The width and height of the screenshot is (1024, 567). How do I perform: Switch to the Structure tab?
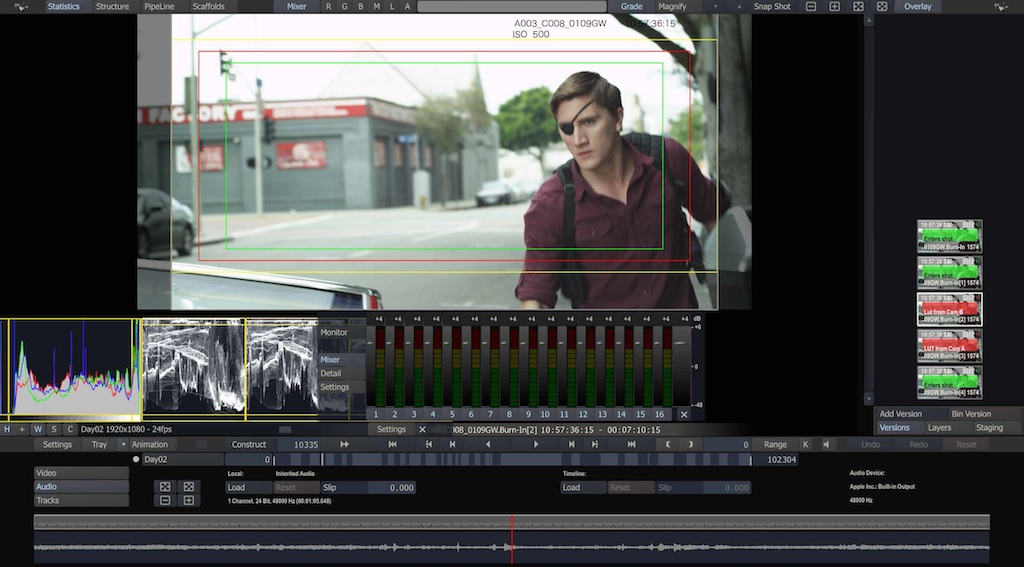112,6
